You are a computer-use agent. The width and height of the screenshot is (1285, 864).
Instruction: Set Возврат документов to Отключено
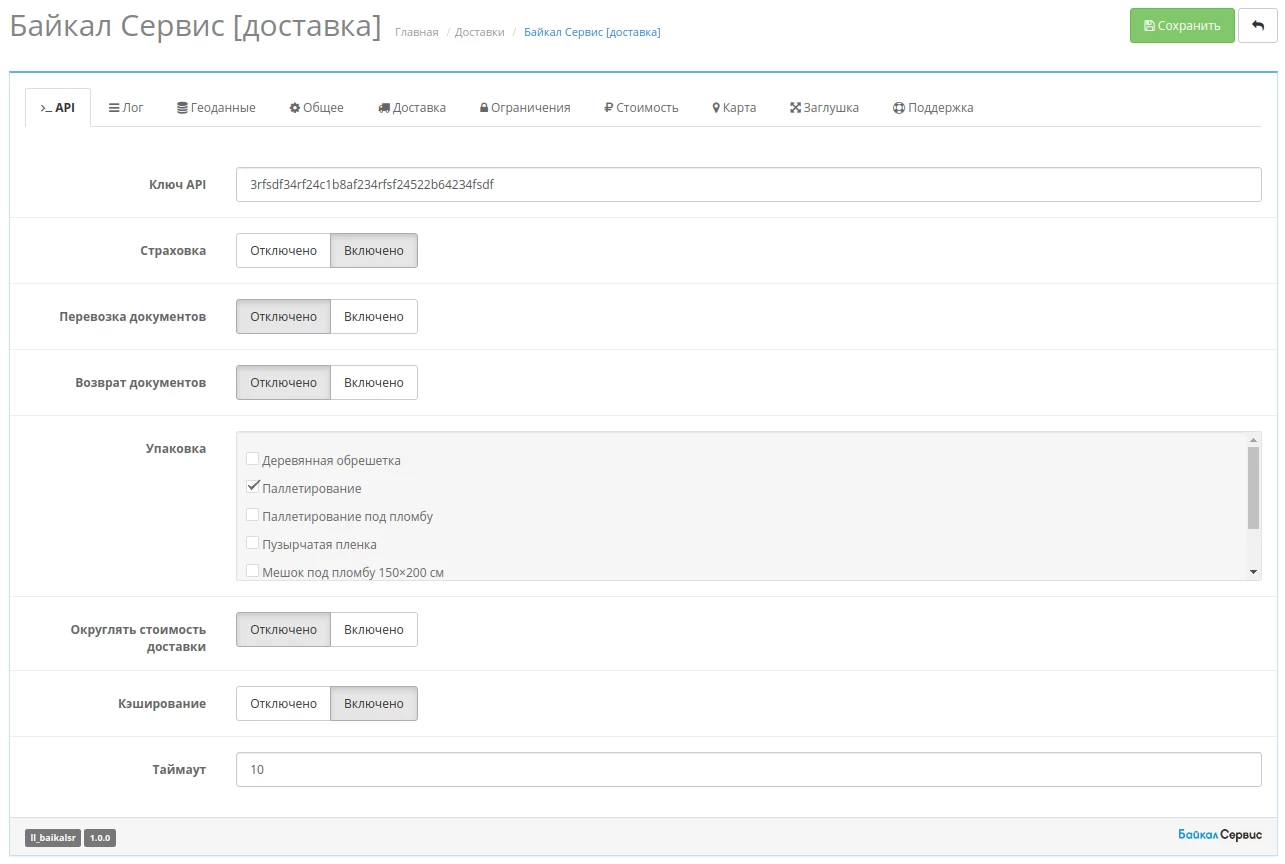point(283,383)
